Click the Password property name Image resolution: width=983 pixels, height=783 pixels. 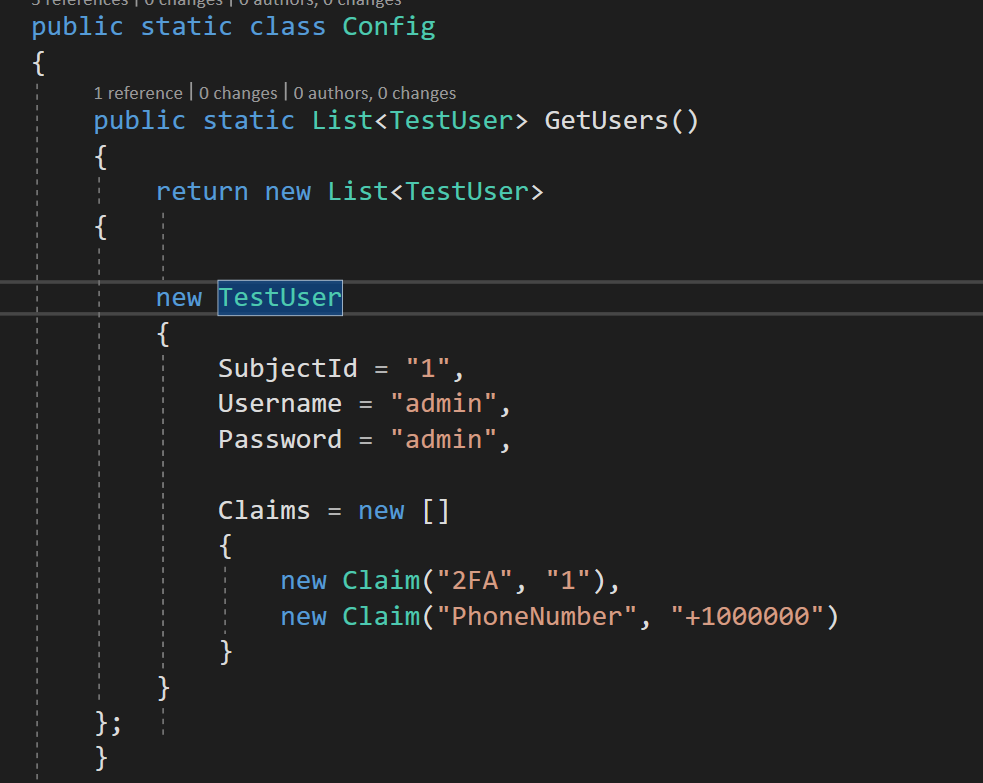[280, 439]
